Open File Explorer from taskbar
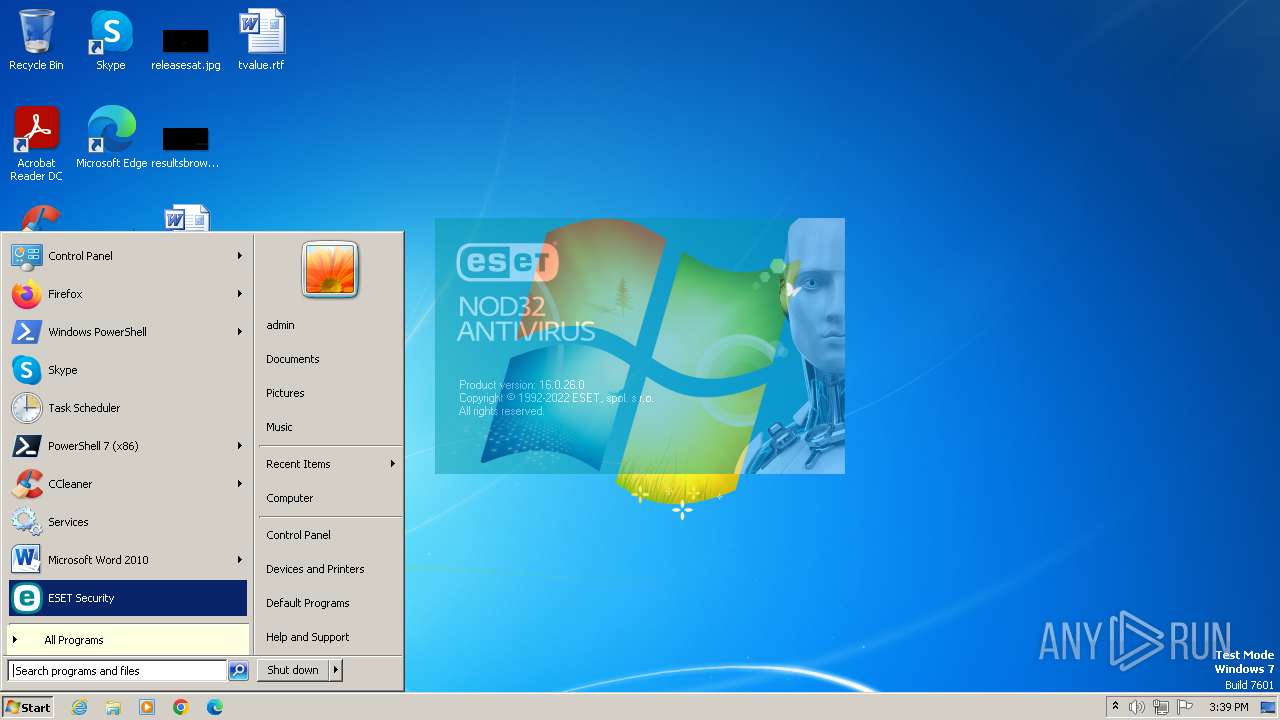 (x=113, y=707)
